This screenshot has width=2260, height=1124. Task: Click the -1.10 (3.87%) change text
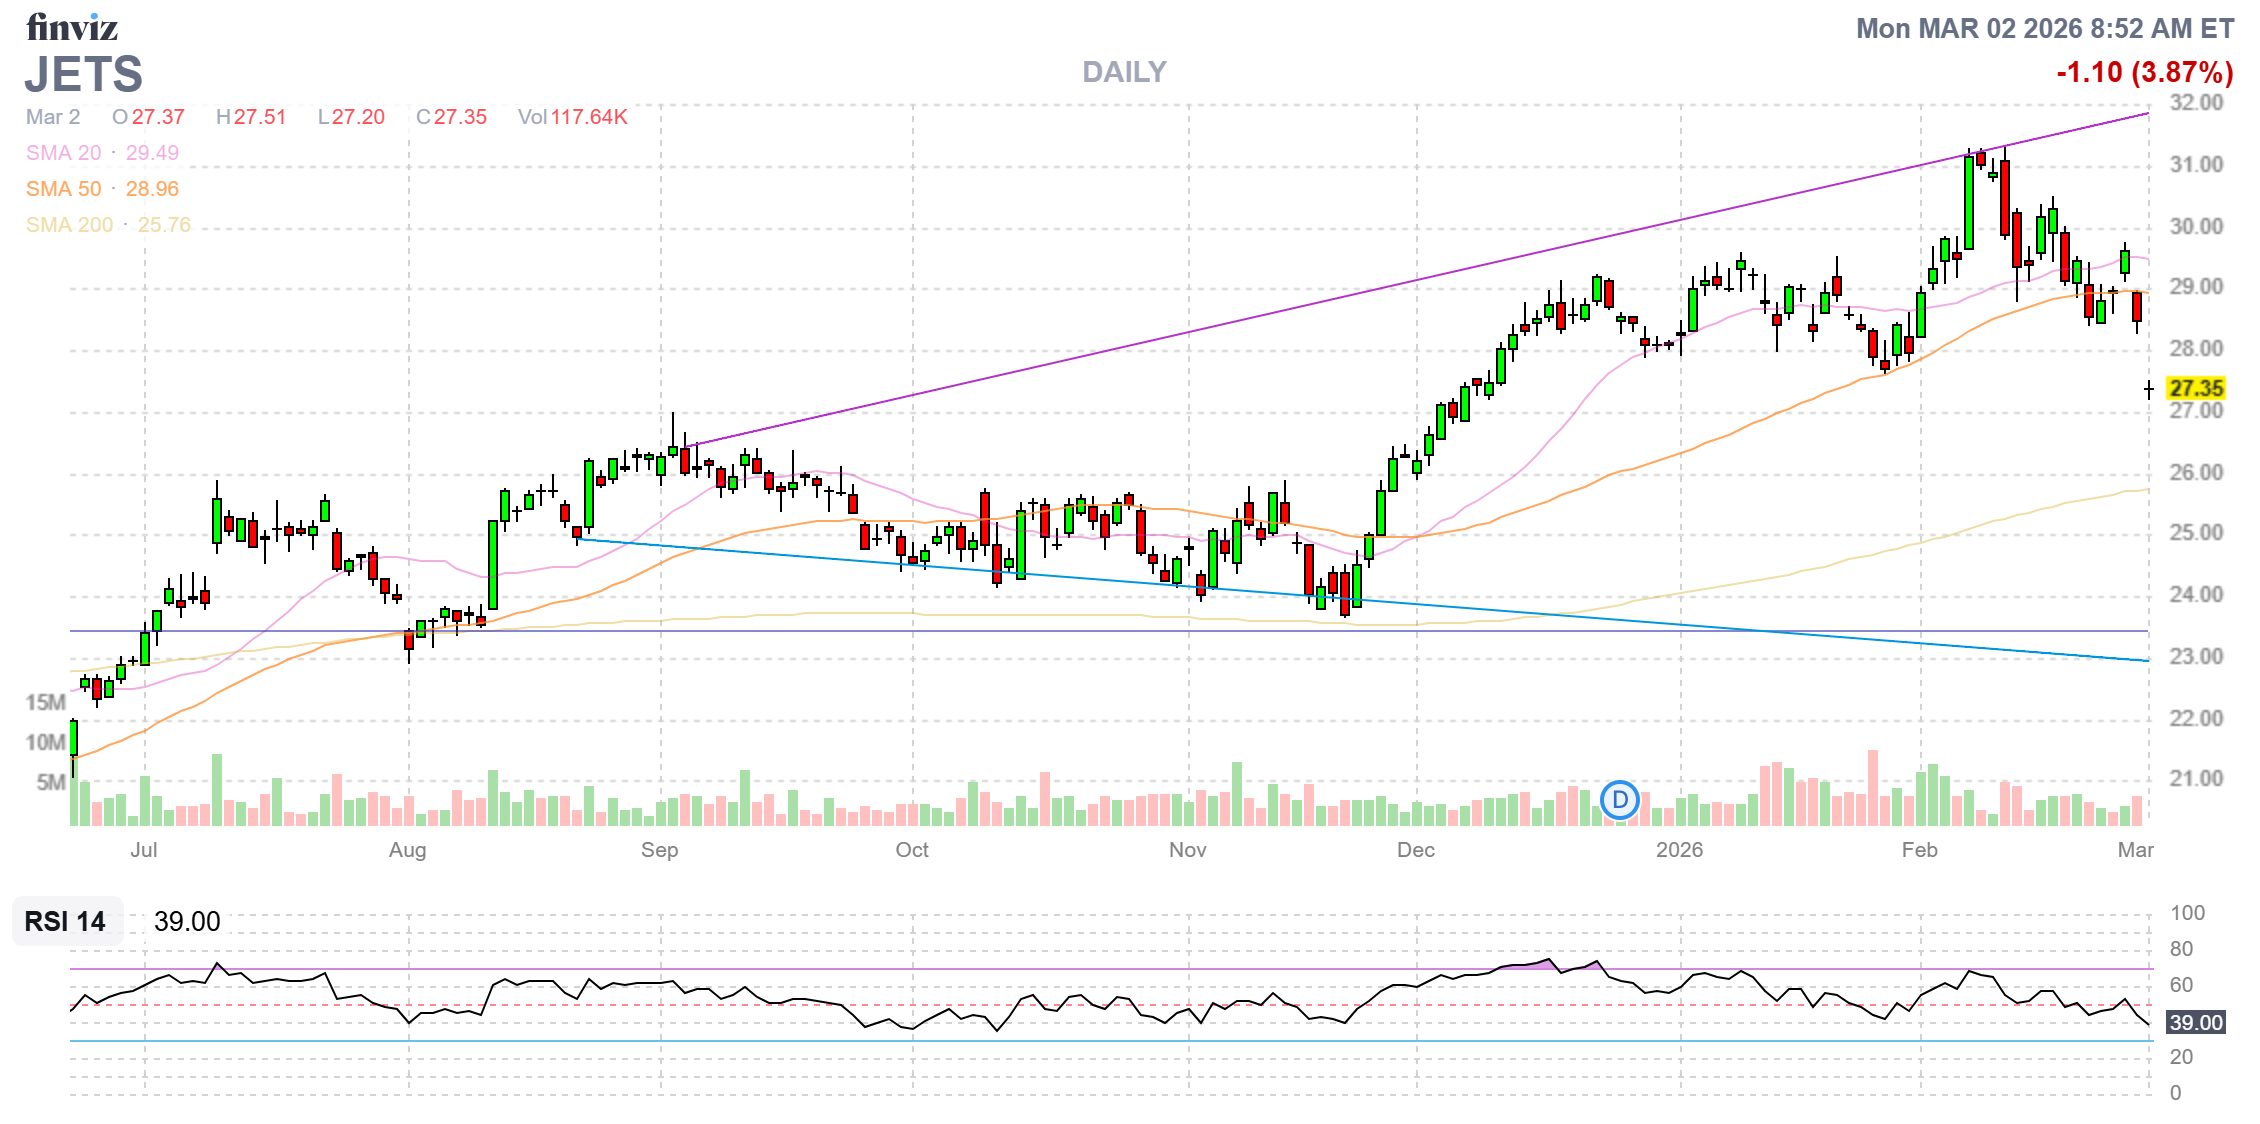(x=2144, y=72)
